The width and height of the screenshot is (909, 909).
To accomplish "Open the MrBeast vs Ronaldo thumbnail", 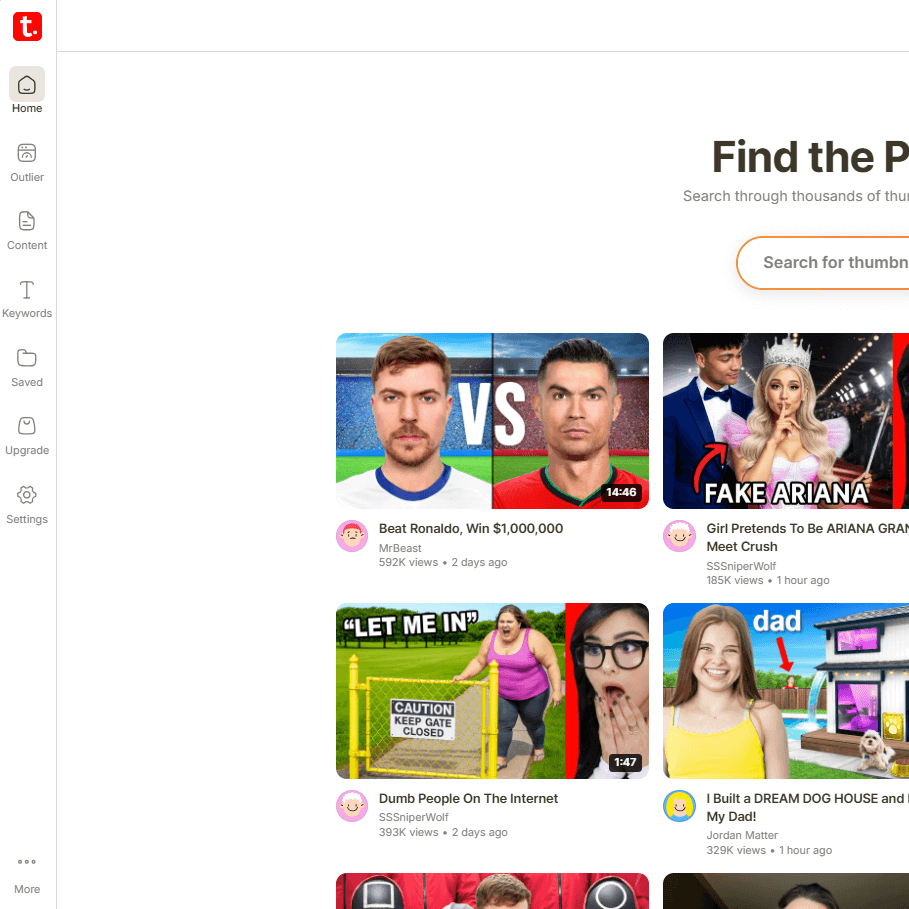I will (492, 421).
